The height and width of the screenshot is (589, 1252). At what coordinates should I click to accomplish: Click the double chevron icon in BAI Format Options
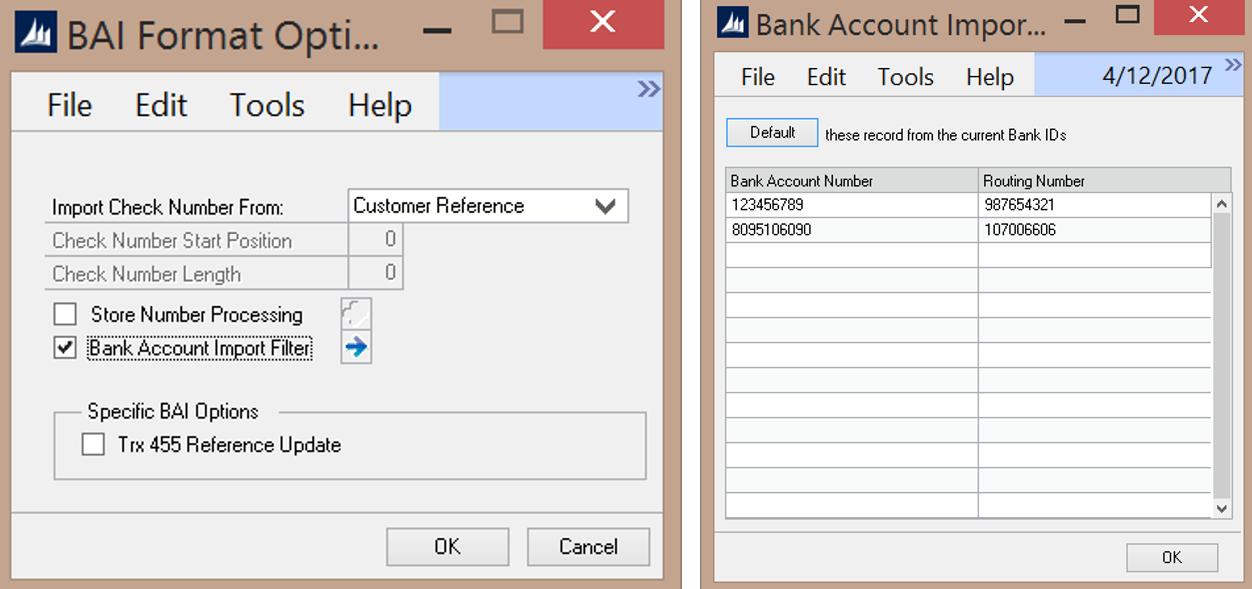point(649,90)
